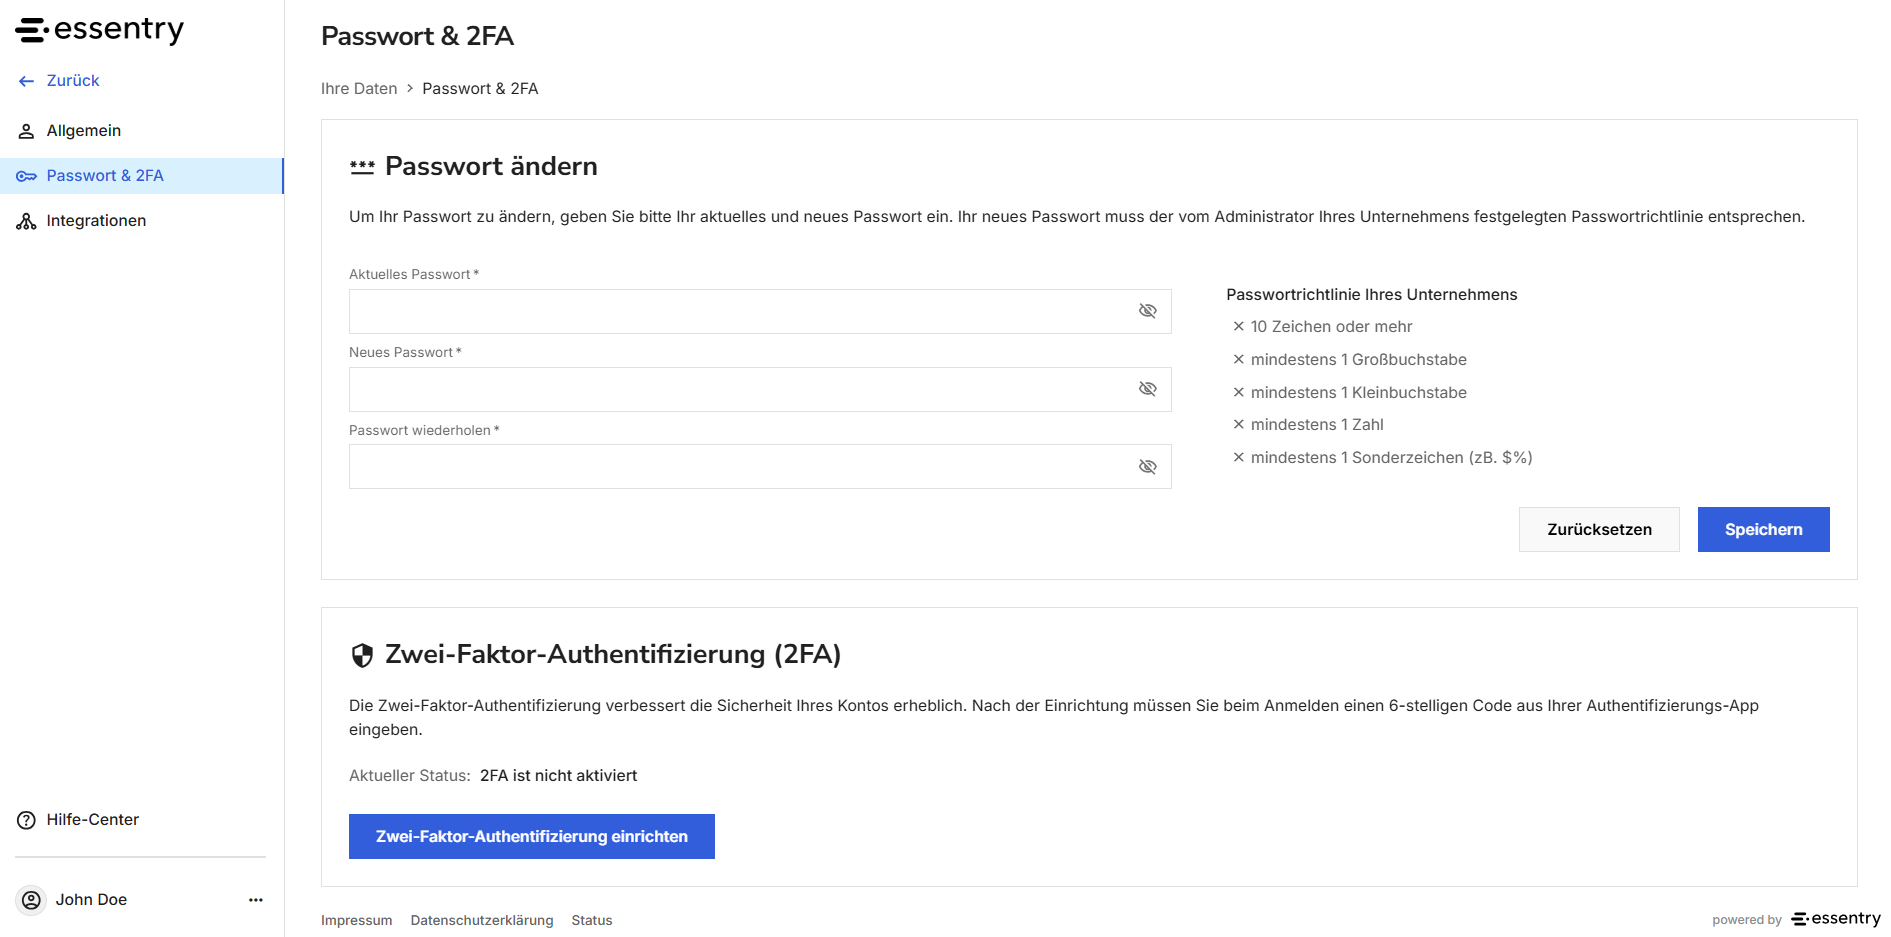Screen dimensions: 1891x937
Task: Click the Hilfe-Center question mark icon
Action: tap(27, 820)
